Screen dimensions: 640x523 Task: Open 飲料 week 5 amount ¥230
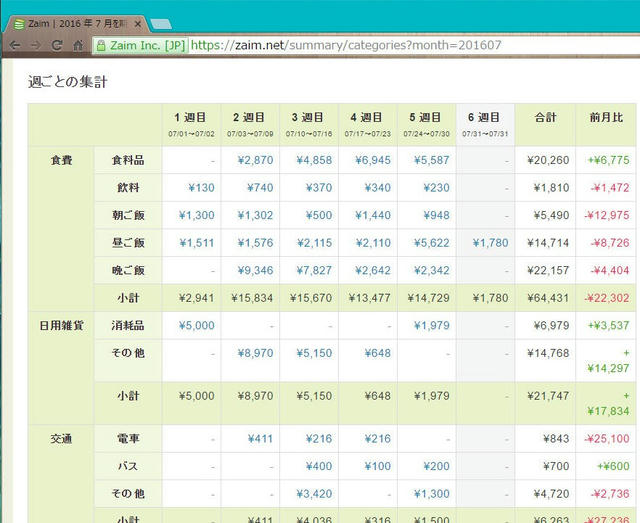(x=436, y=188)
